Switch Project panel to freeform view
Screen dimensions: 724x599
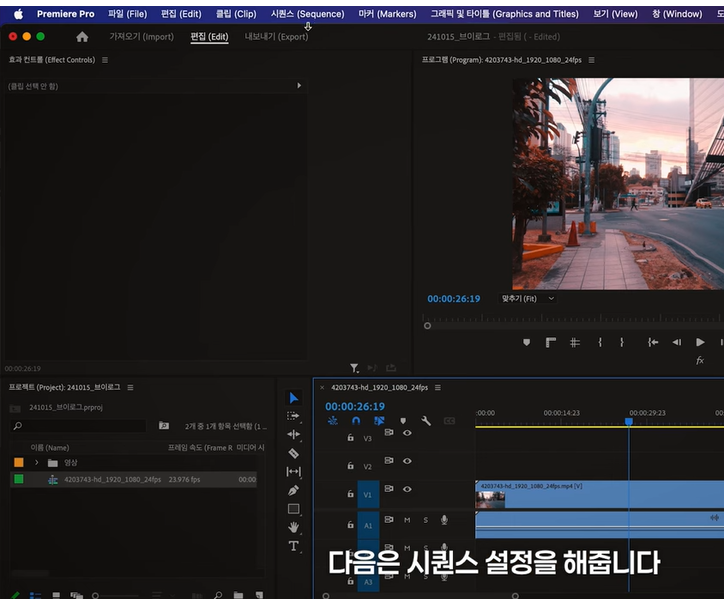point(76,595)
